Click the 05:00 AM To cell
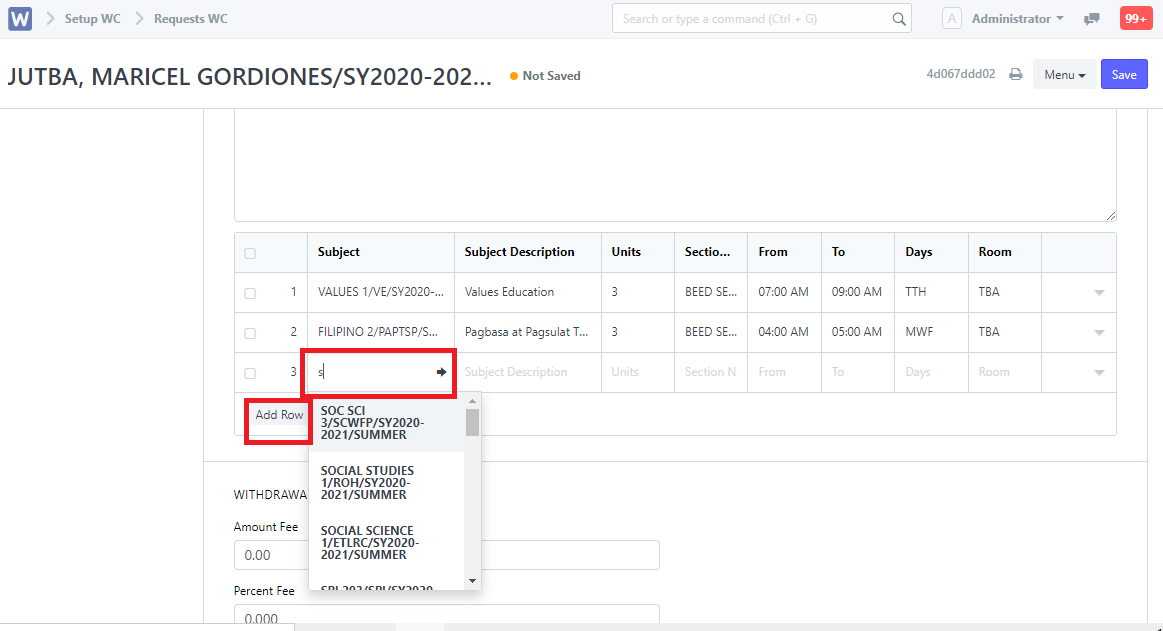Viewport: 1163px width, 631px height. pyautogui.click(x=858, y=332)
